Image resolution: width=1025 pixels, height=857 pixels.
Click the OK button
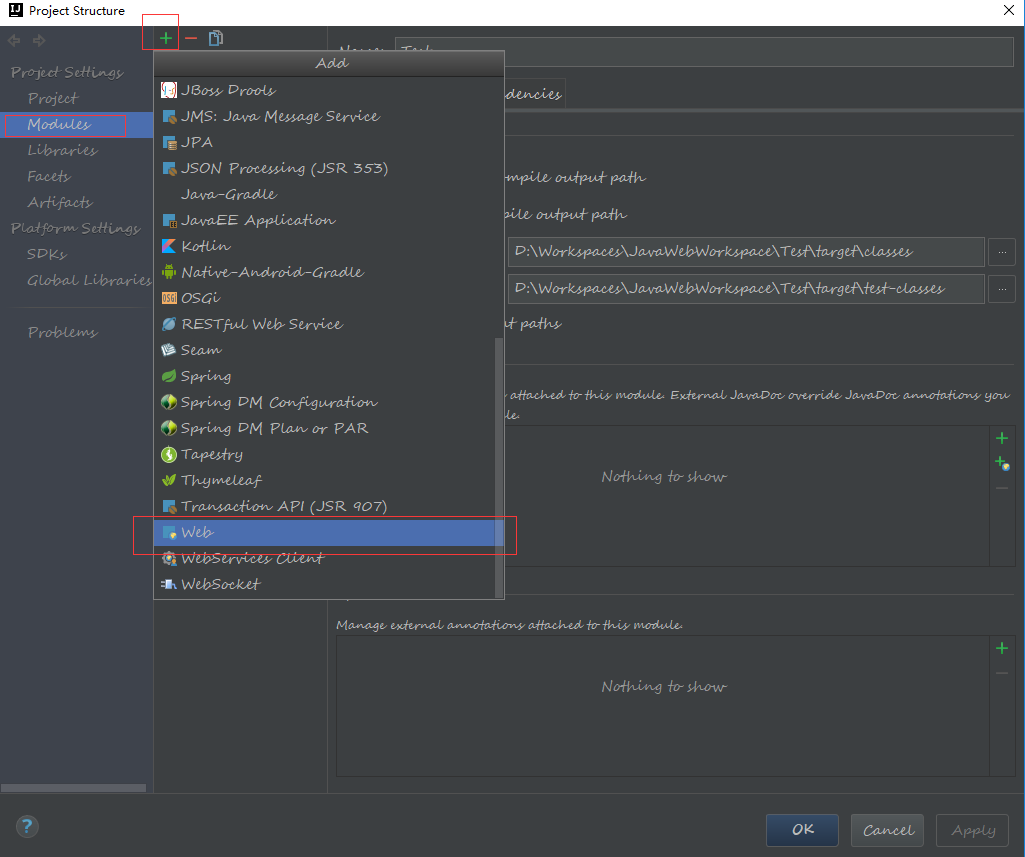(802, 830)
